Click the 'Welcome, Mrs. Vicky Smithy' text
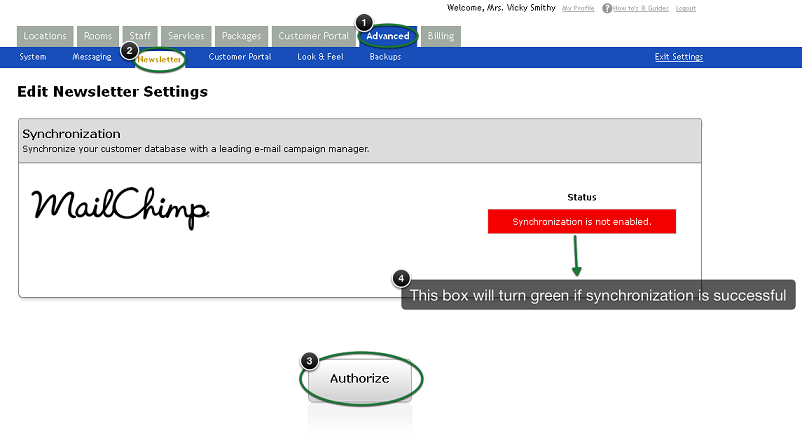Screen dimensions: 802x440 pyautogui.click(x=501, y=8)
